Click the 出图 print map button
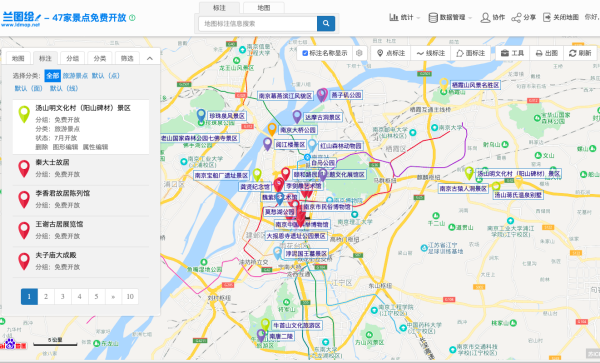 point(546,53)
